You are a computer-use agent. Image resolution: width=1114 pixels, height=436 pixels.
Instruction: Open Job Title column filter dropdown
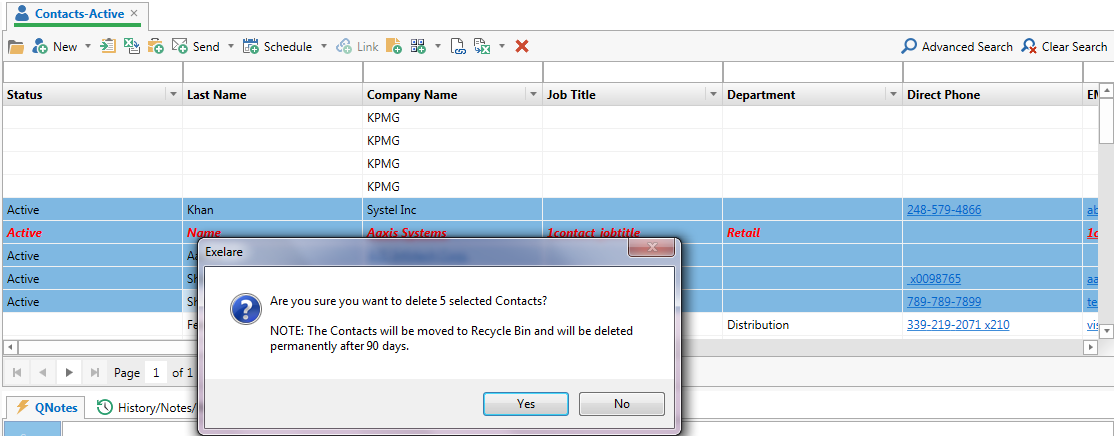(x=714, y=94)
